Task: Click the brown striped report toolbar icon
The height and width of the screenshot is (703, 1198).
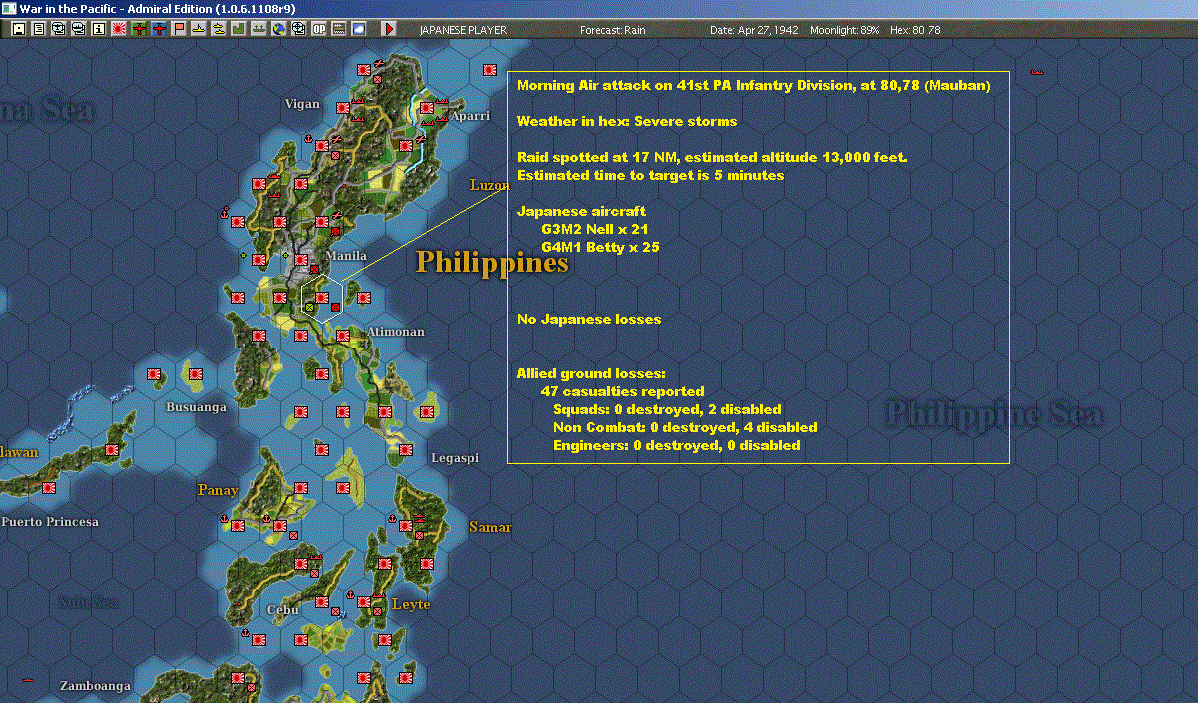Action: 338,29
